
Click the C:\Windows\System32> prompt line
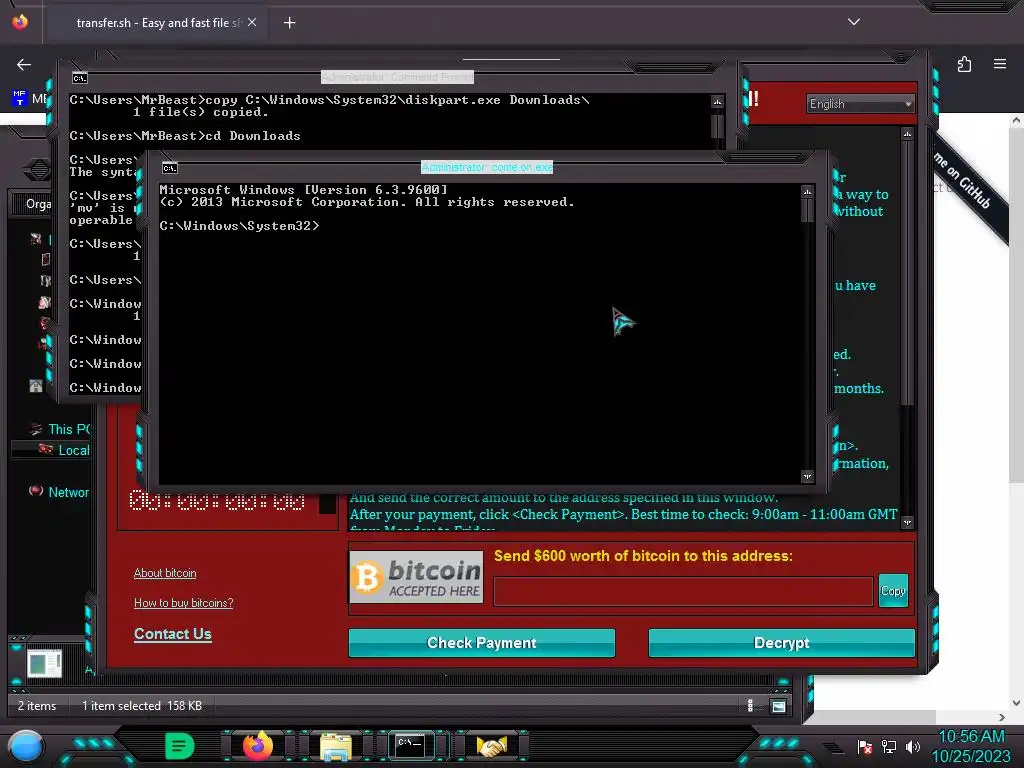(239, 225)
